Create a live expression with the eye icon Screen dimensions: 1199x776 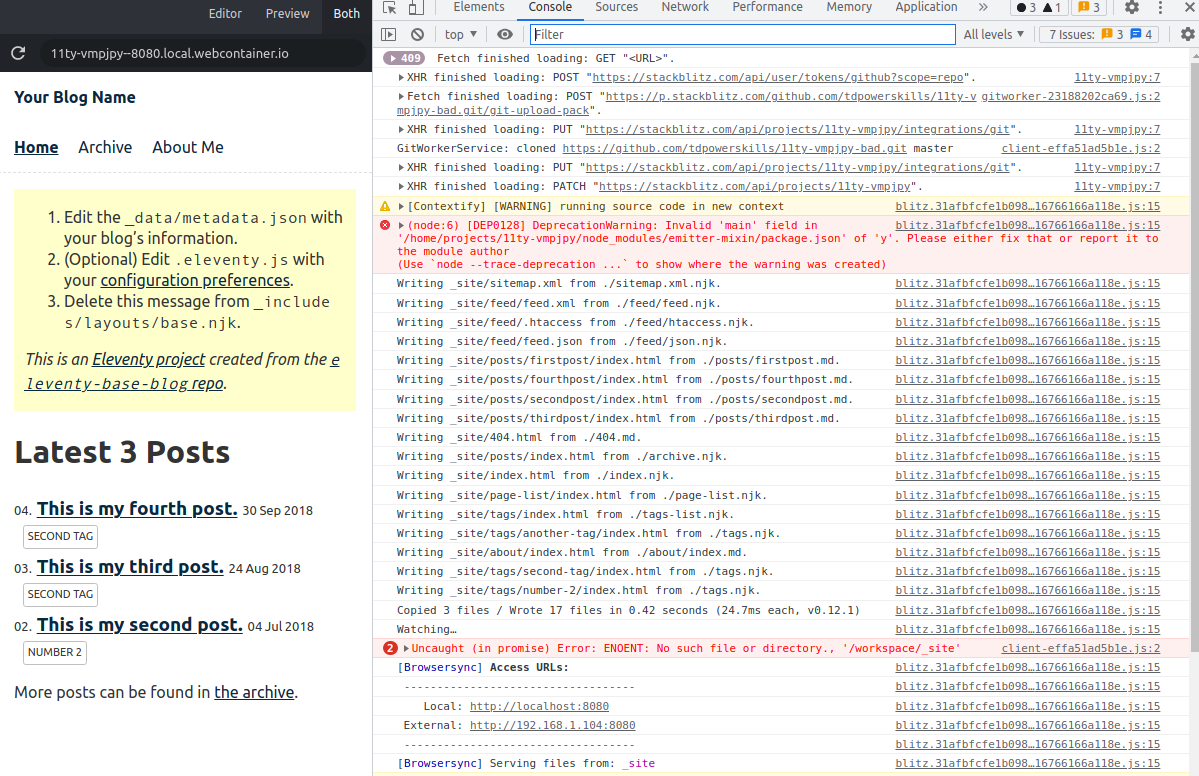click(505, 34)
